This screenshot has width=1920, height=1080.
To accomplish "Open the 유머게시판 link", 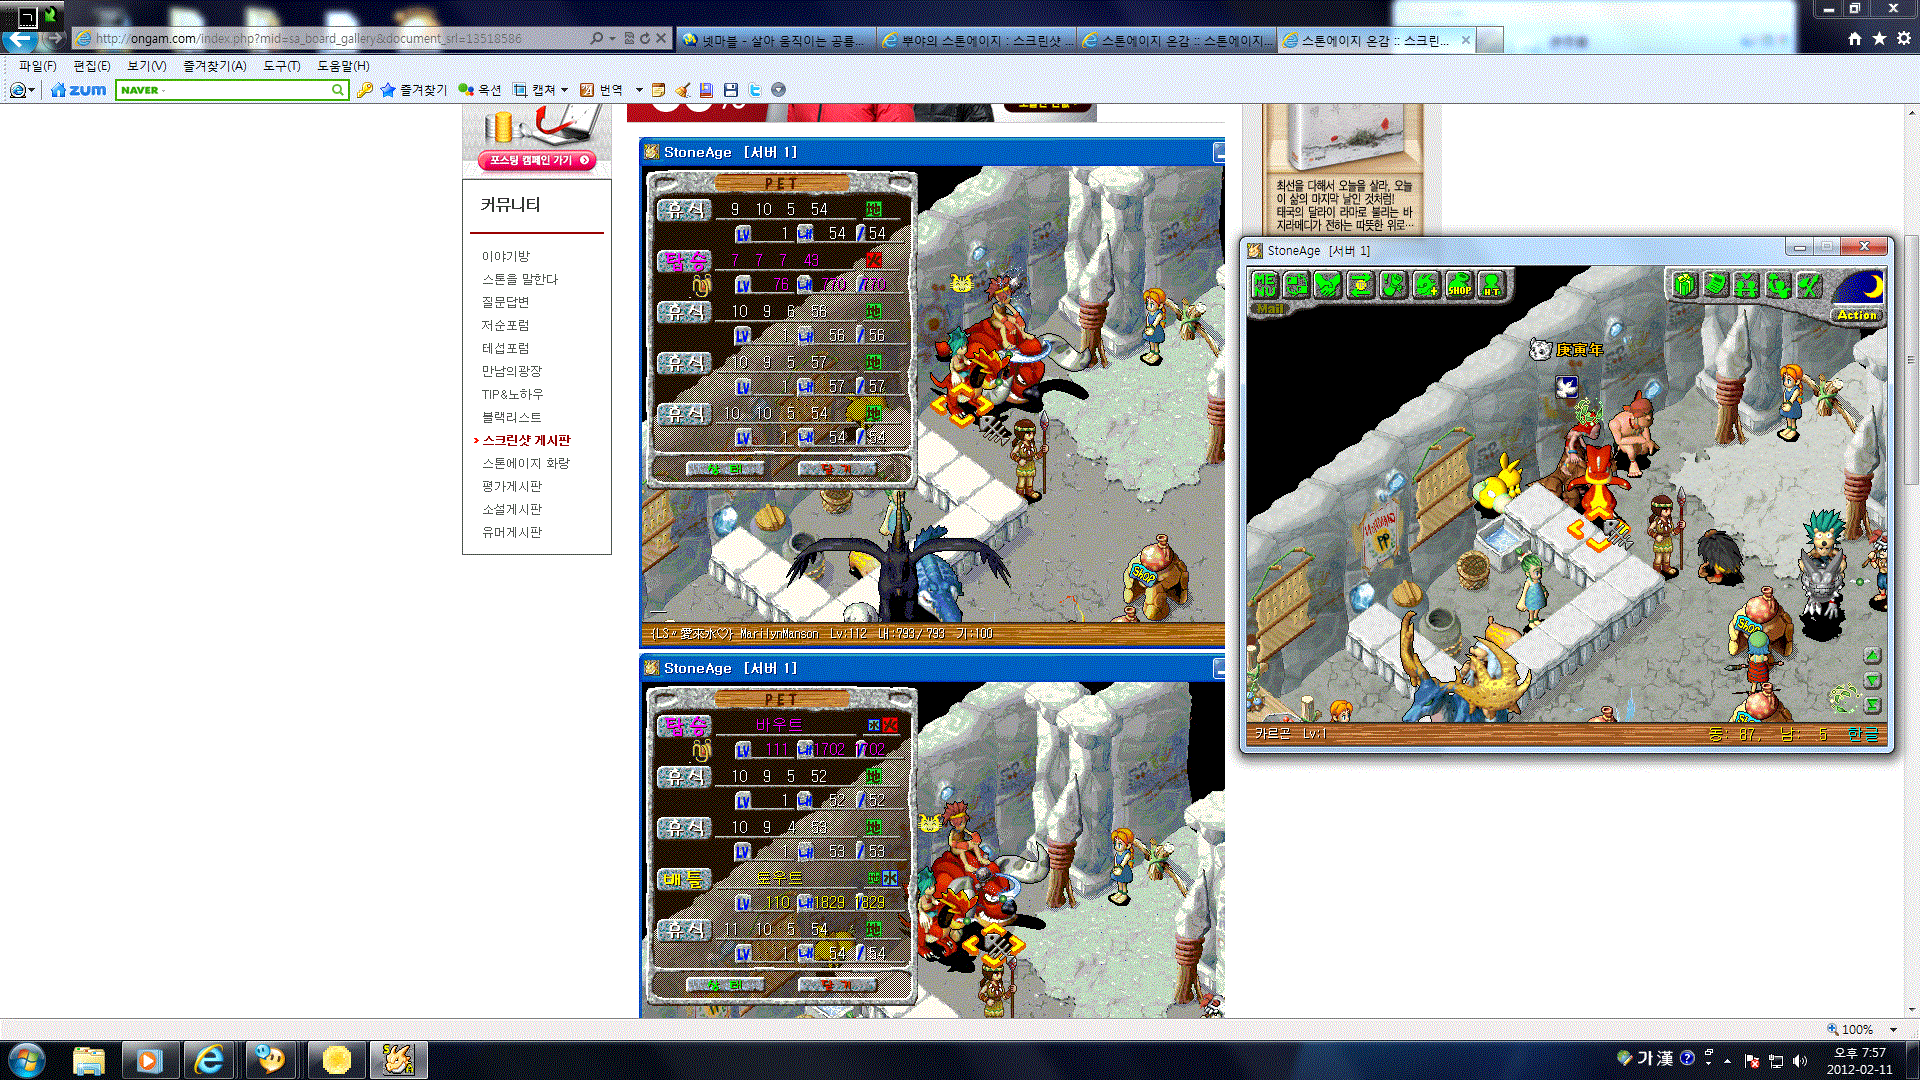I will tap(512, 532).
